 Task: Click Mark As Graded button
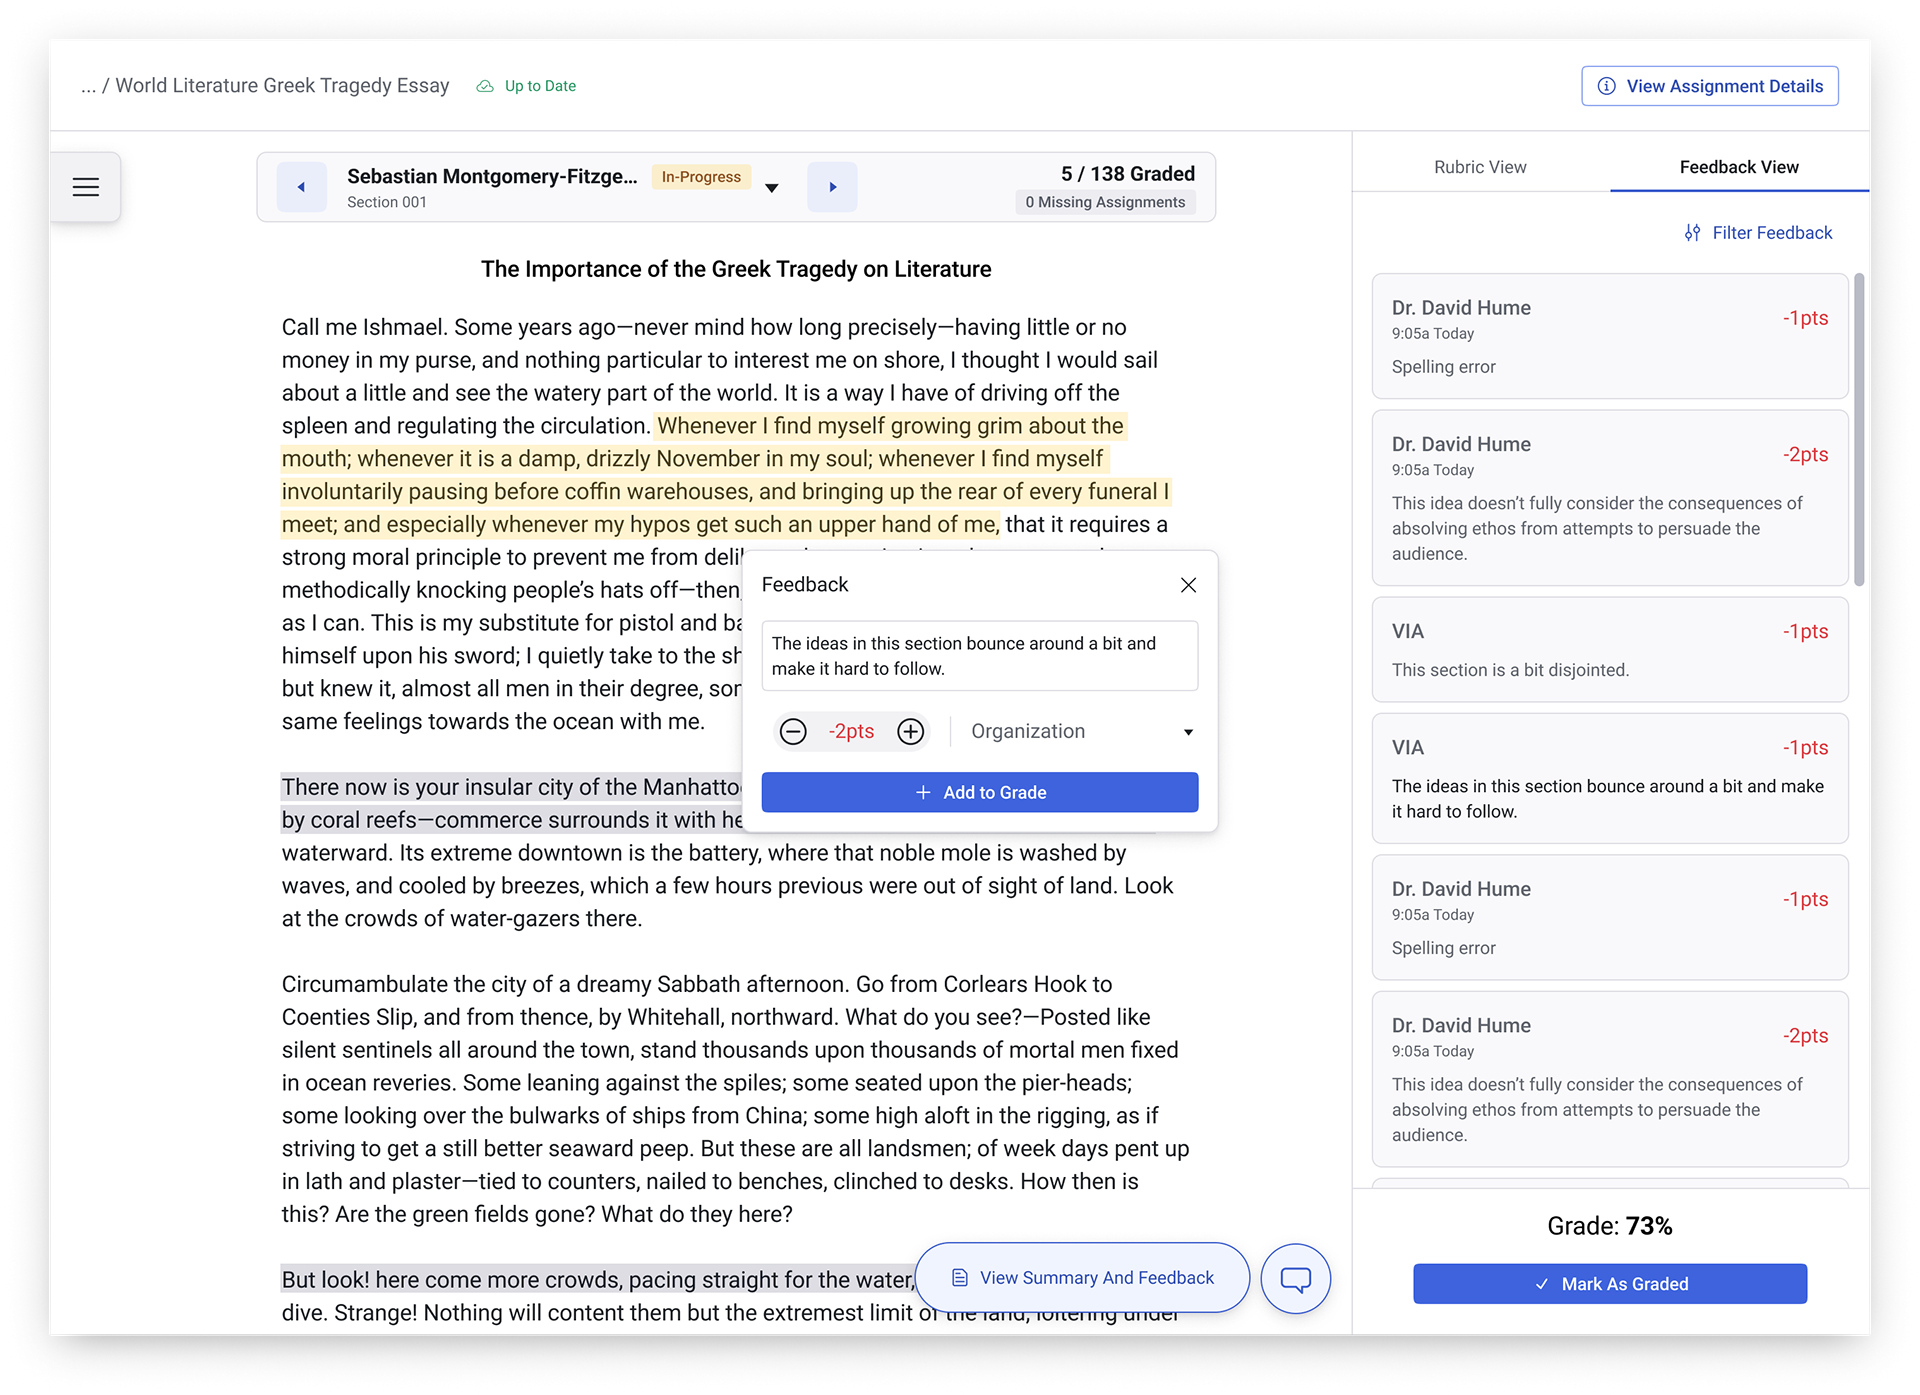1610,1284
